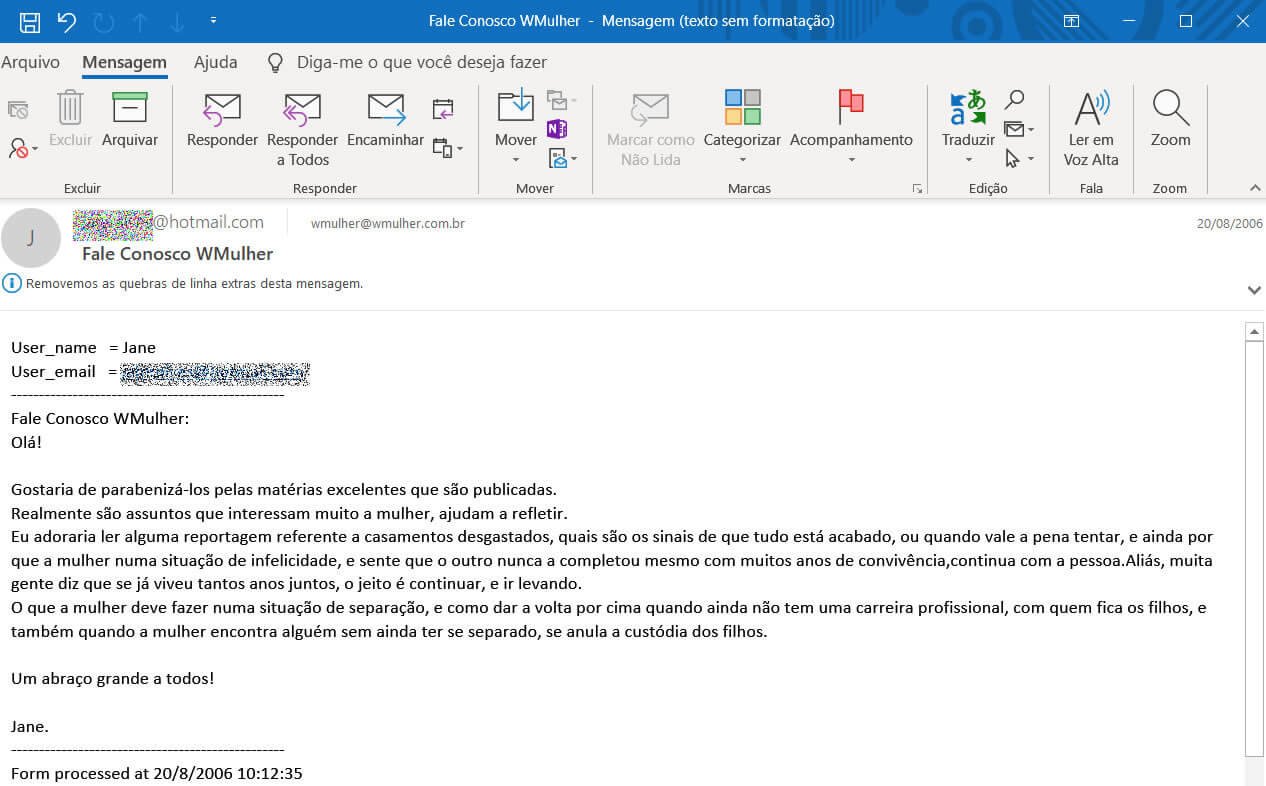Screen dimensions: 1266x786
Task: Open the Mover dropdown
Action: tap(516, 127)
